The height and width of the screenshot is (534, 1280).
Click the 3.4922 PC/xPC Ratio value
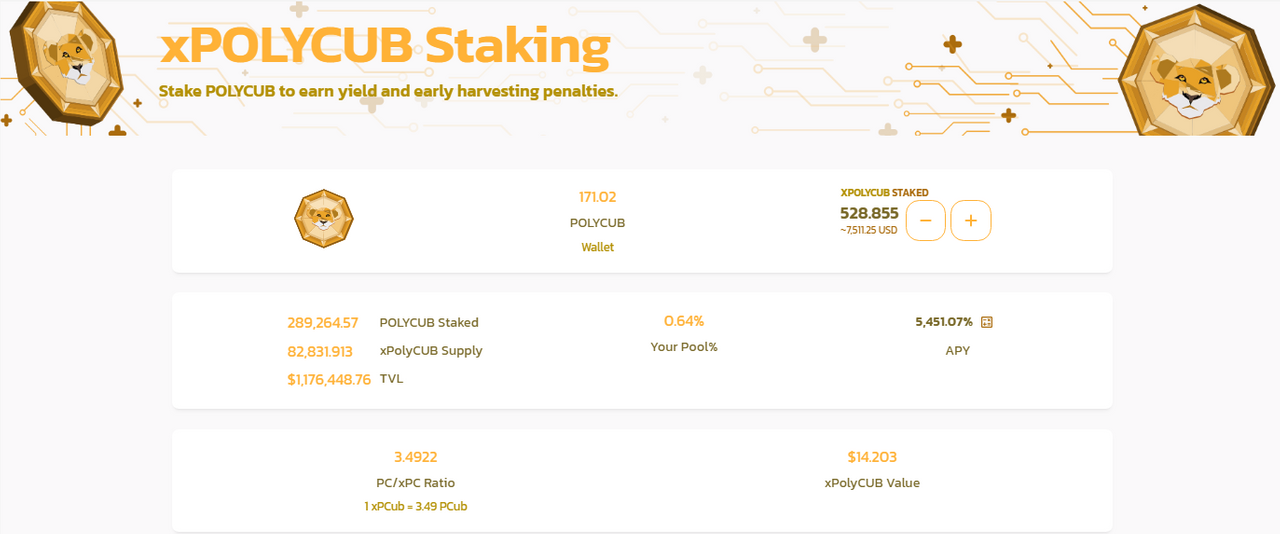(x=415, y=457)
